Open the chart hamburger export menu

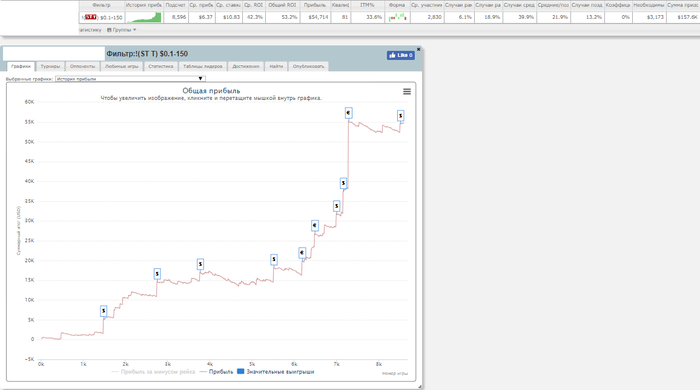407,91
